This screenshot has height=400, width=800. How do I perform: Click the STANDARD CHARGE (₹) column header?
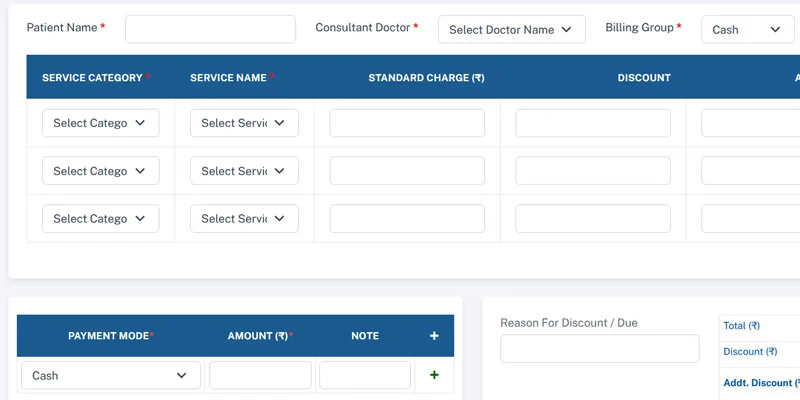click(426, 78)
